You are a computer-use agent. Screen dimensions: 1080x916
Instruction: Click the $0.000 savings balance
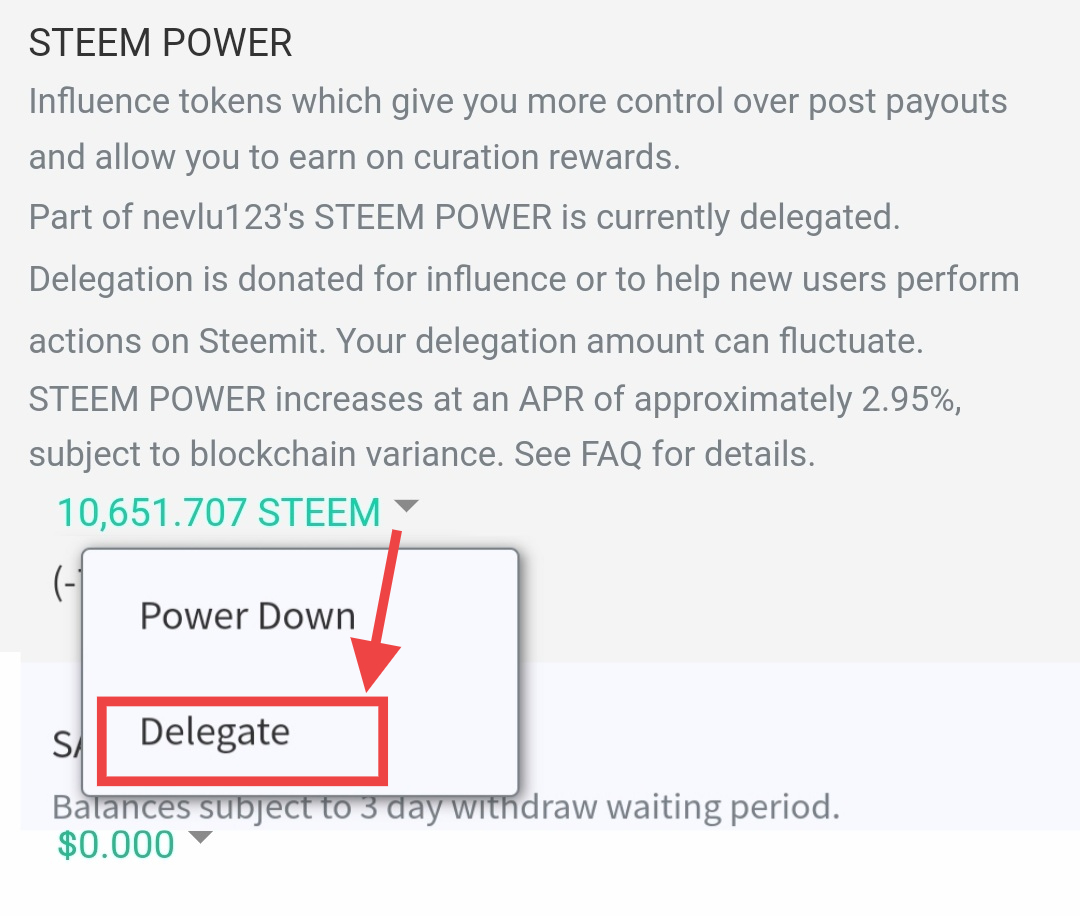(x=116, y=845)
